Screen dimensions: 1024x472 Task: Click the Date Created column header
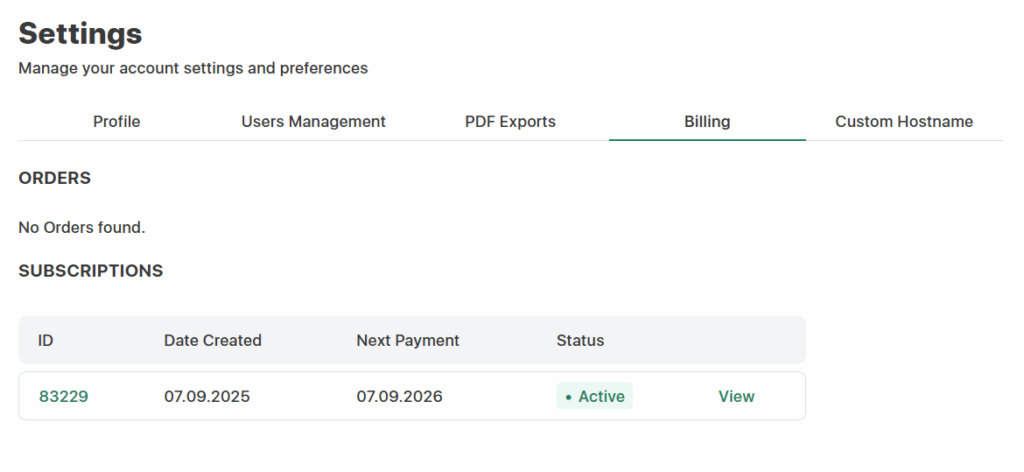pos(213,341)
